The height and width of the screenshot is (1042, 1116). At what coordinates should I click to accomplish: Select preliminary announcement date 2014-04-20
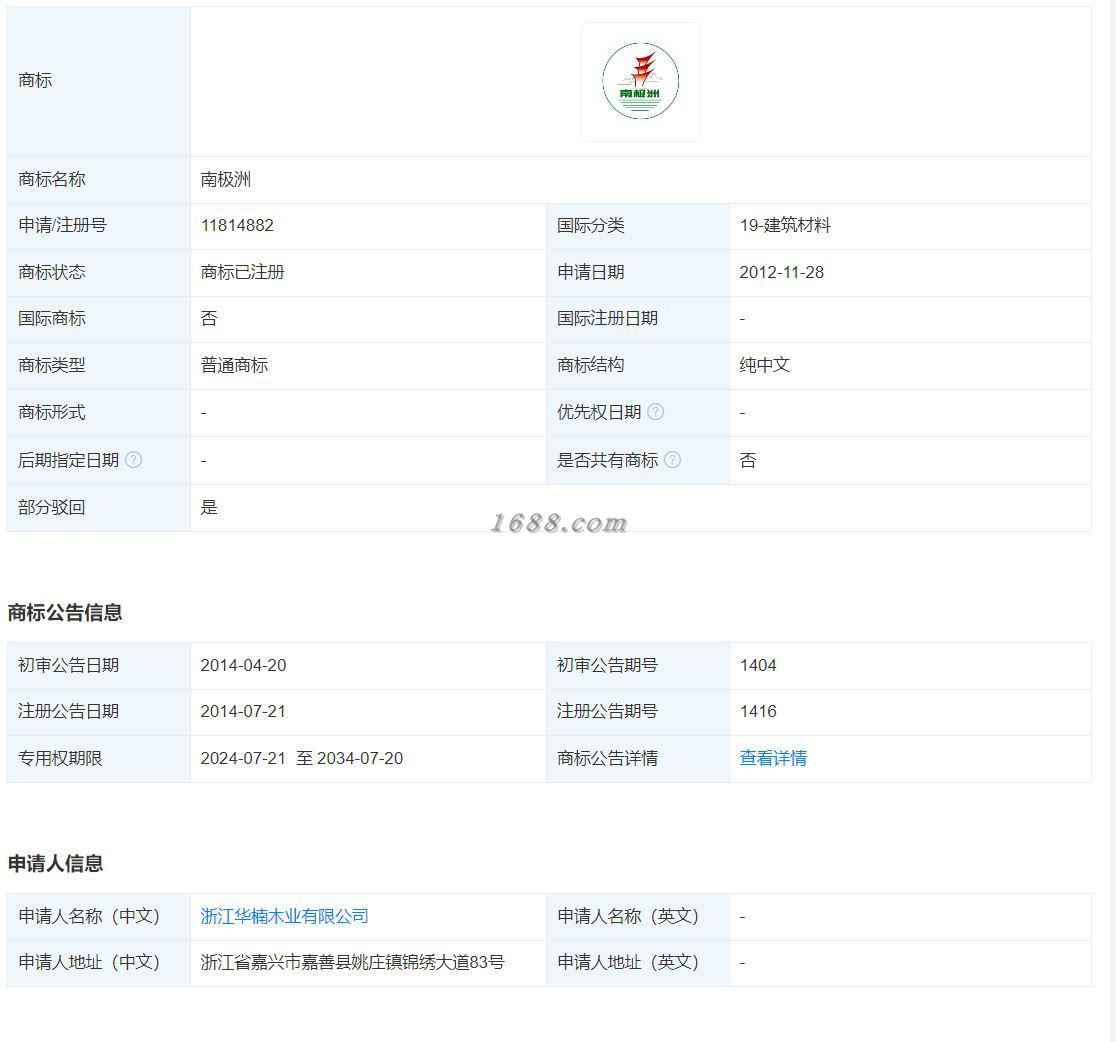243,665
